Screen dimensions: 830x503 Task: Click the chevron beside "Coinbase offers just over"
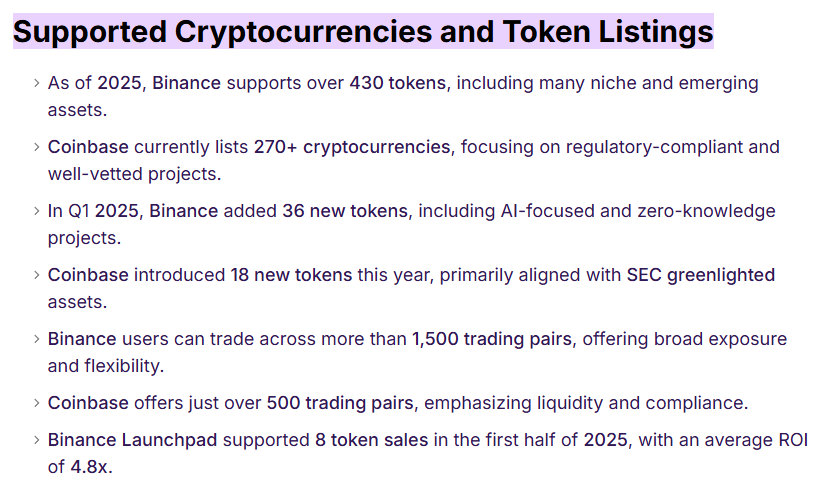coord(37,403)
